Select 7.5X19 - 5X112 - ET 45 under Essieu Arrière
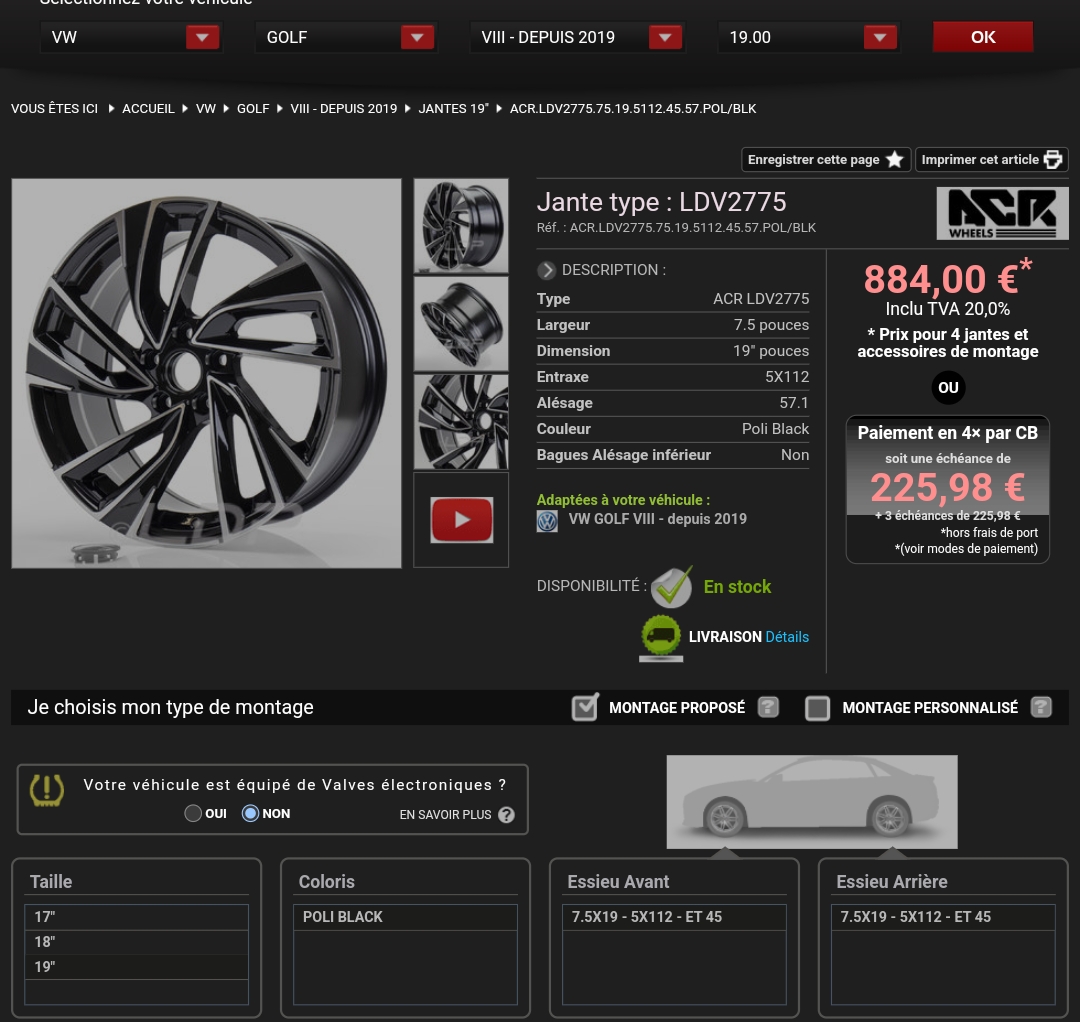Screen dimensions: 1080x1022 943,917
